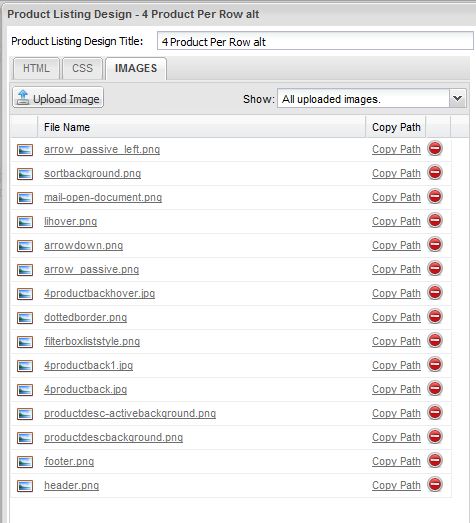The height and width of the screenshot is (523, 476).
Task: Click image icon beside productdescbackground.png
Action: [25, 438]
